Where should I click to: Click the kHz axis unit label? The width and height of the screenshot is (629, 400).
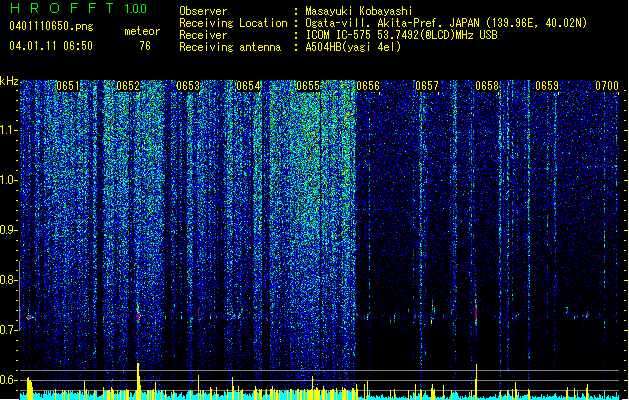pos(9,81)
